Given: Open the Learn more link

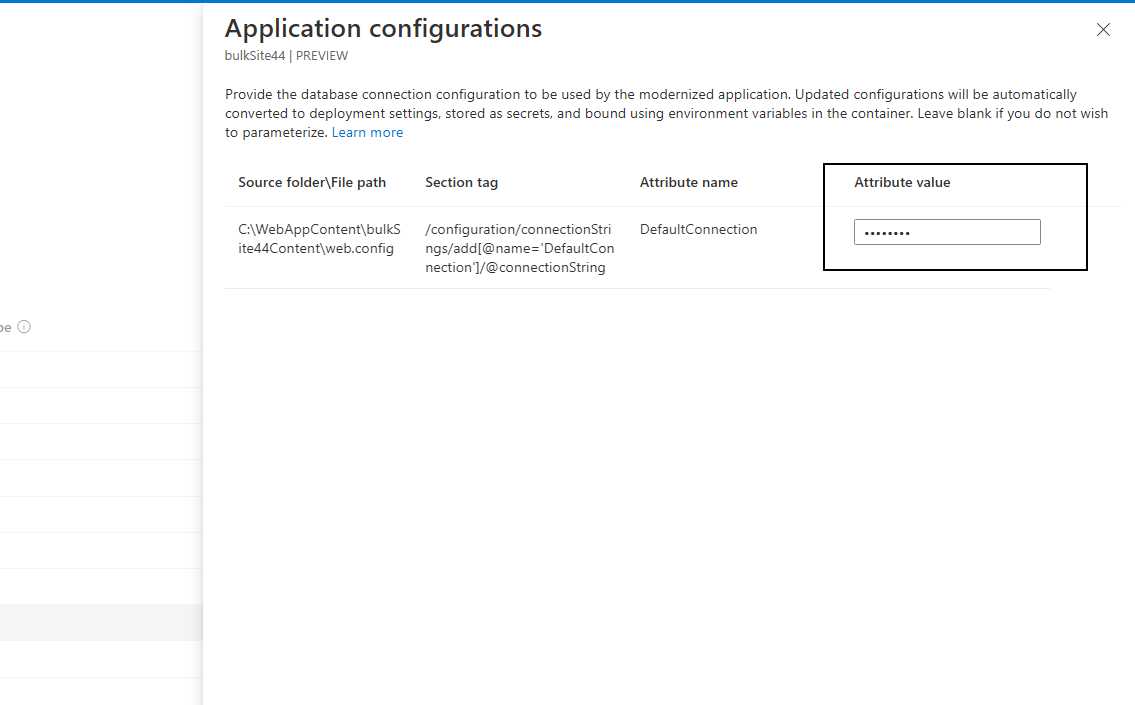Looking at the screenshot, I should 367,132.
